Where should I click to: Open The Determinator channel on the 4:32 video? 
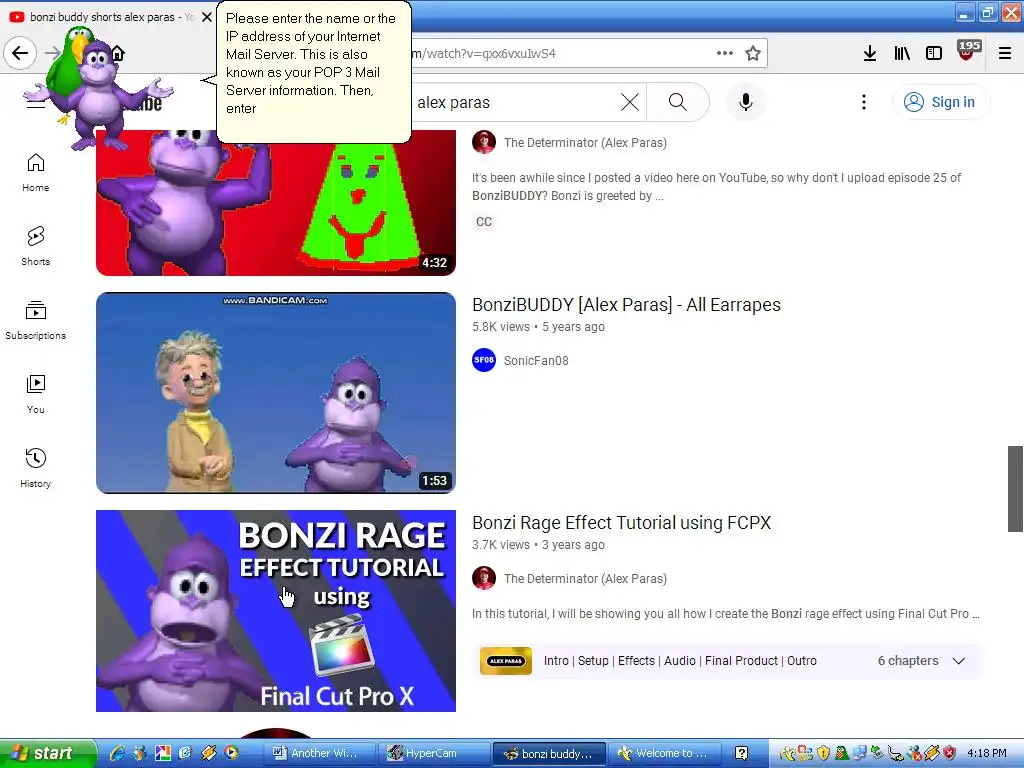[x=585, y=142]
